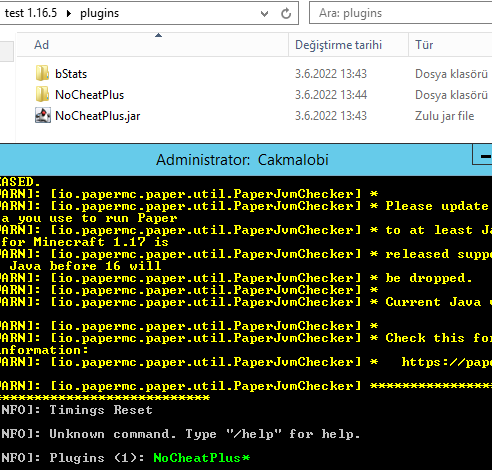
Task: Select the NoCheatPlus folder icon
Action: click(x=42, y=95)
